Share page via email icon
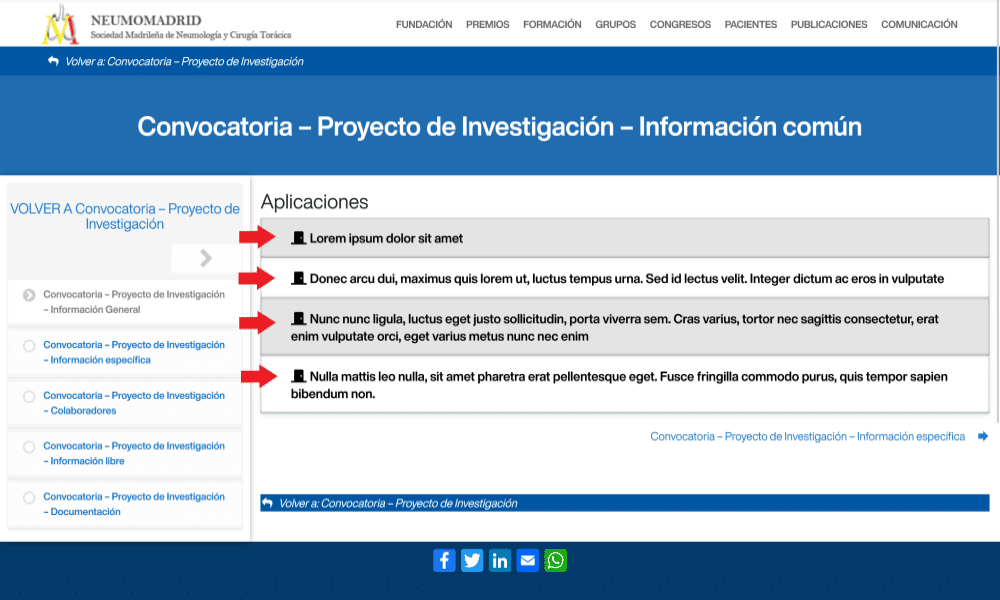1000x600 pixels. (528, 560)
